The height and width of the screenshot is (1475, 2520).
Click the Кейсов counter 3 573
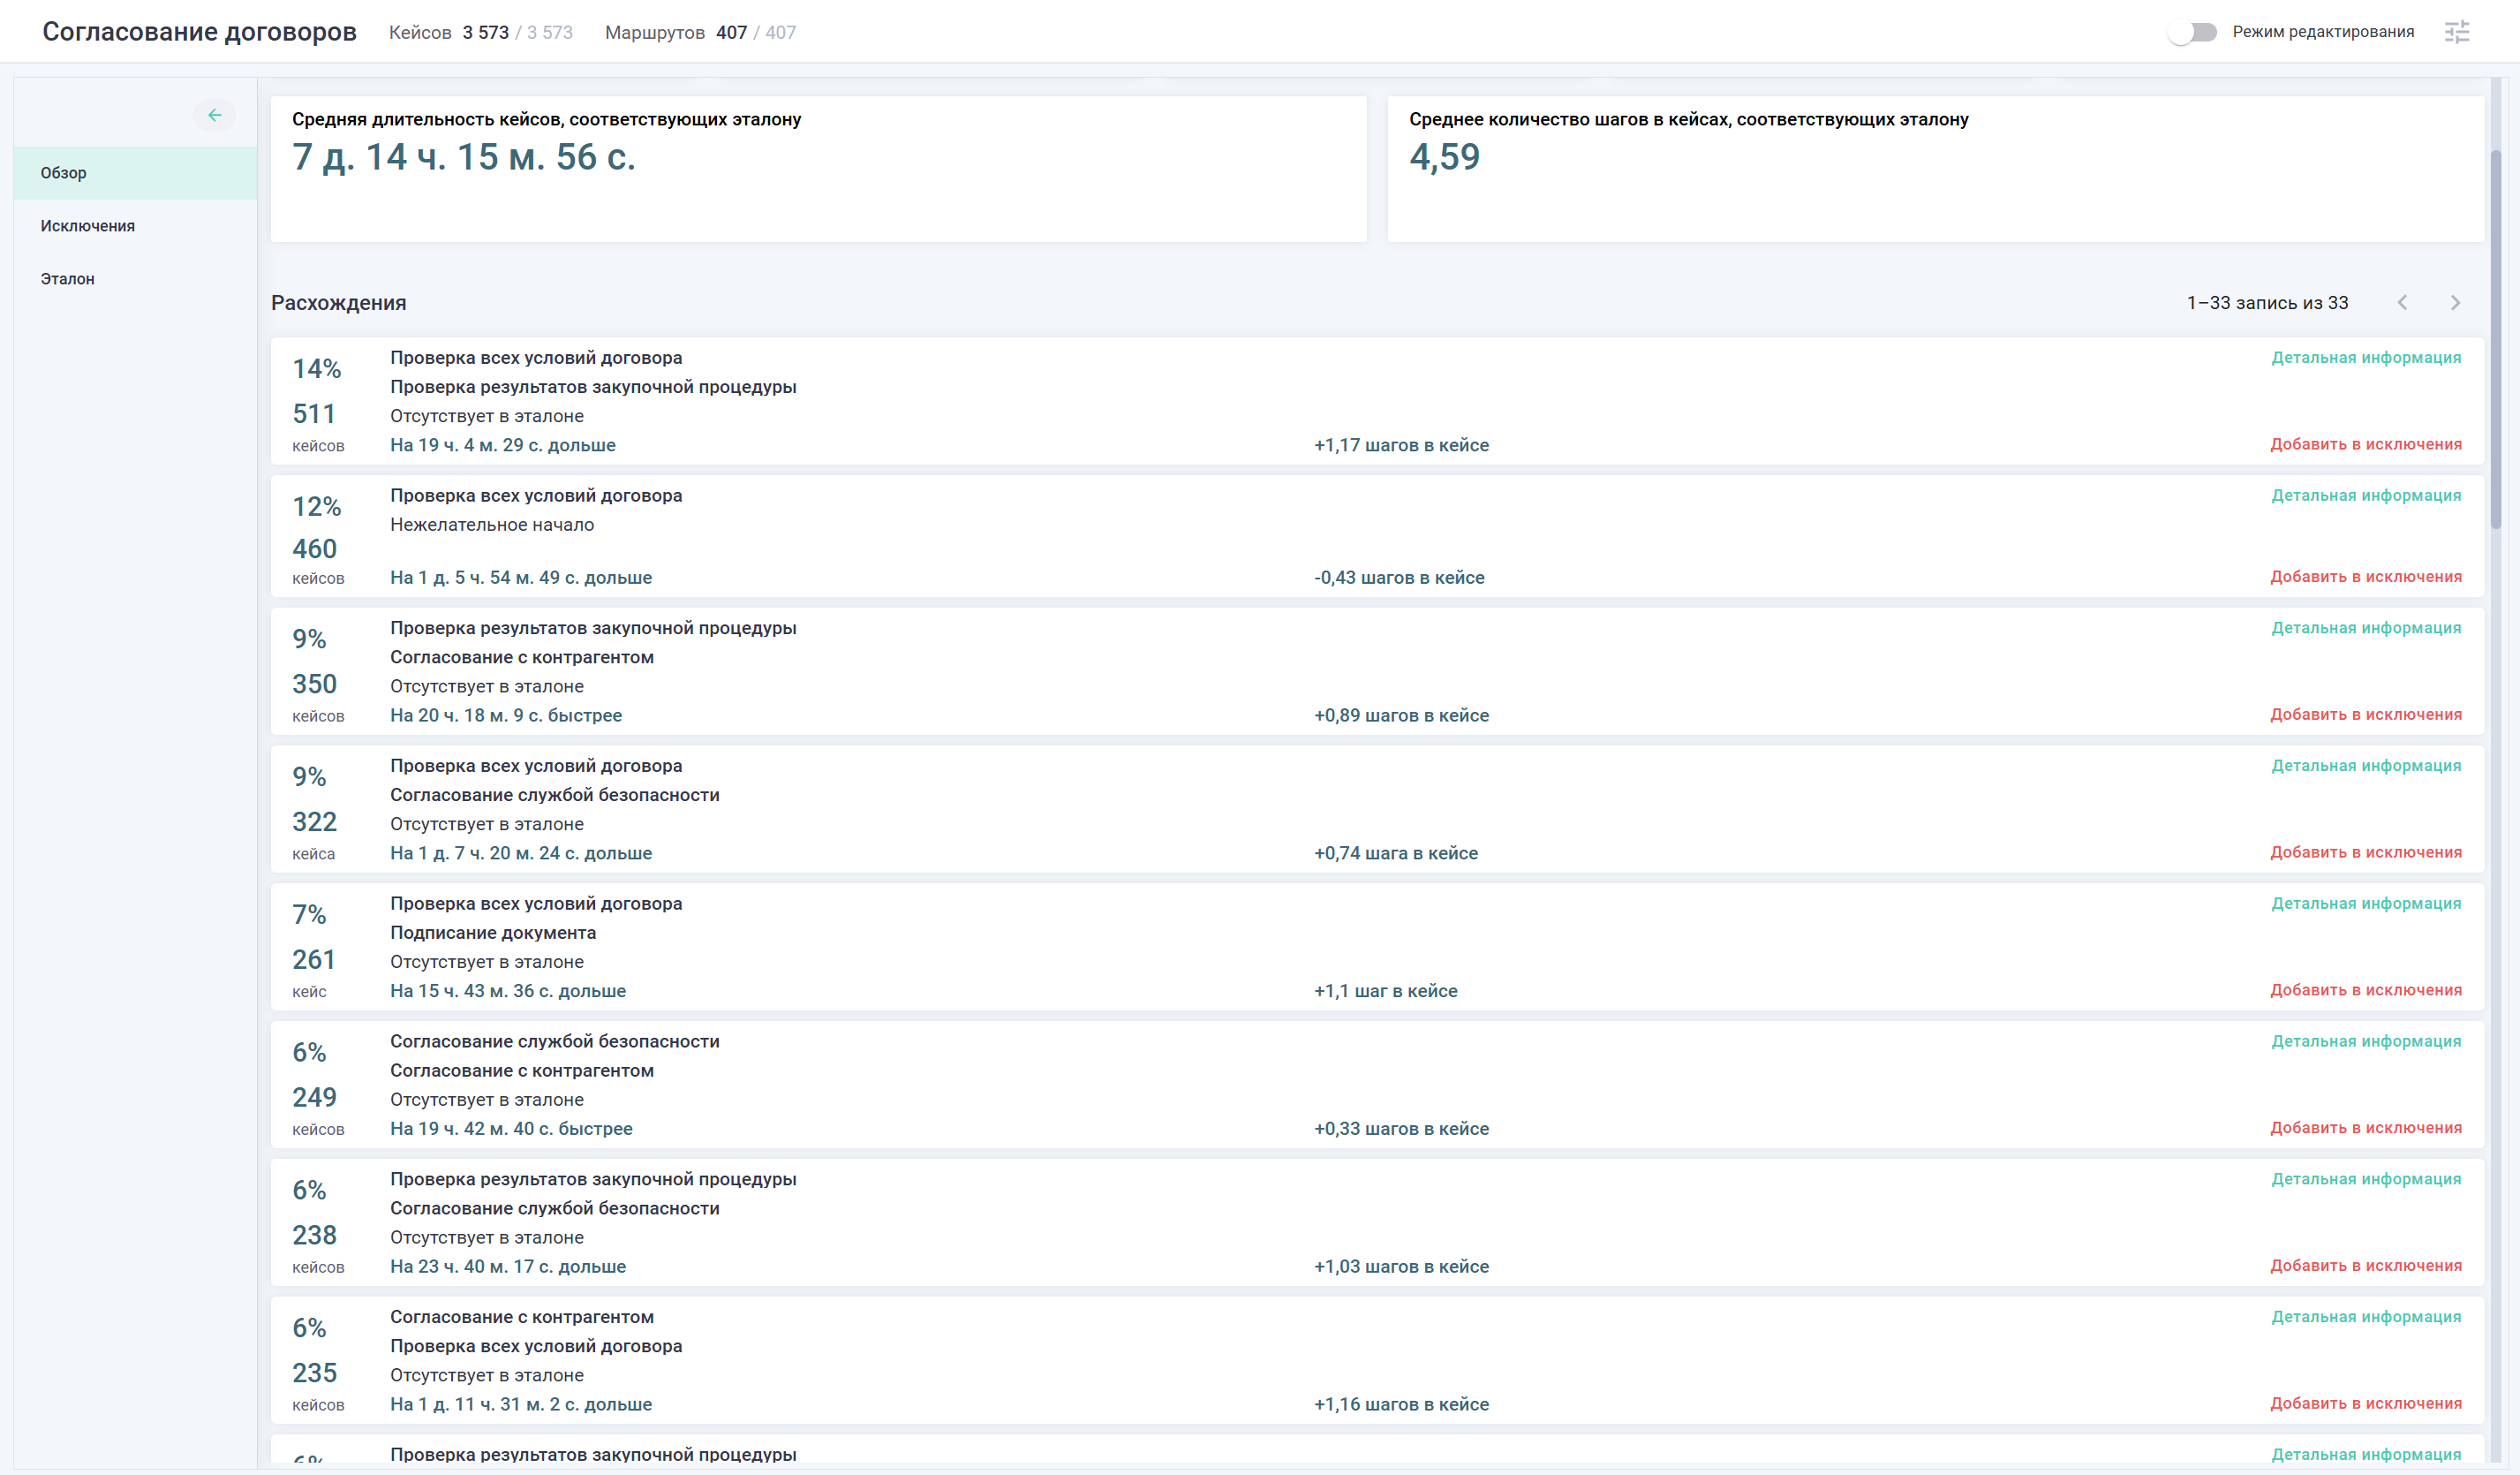tap(484, 31)
